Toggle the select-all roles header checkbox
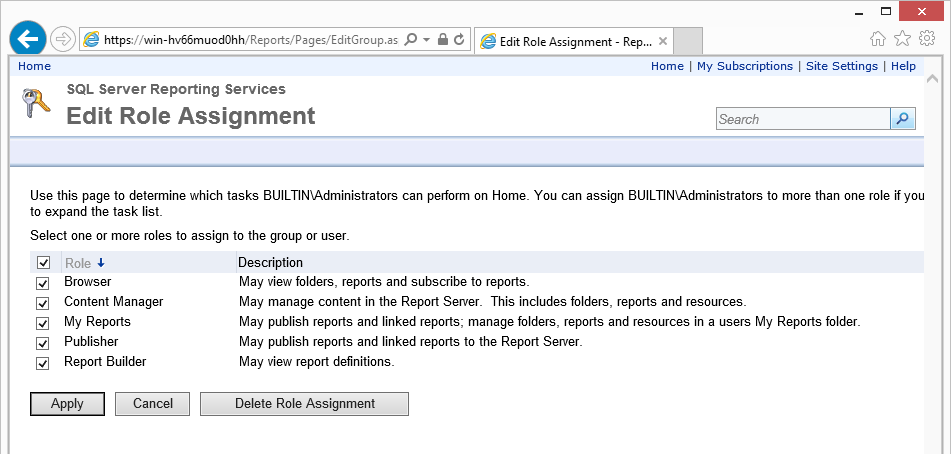951x454 pixels. 43,263
